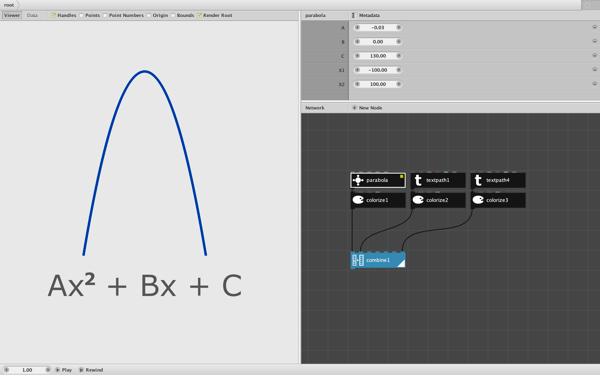Click the C value field 130.00
Image resolution: width=600 pixels, height=375 pixels.
[x=378, y=56]
